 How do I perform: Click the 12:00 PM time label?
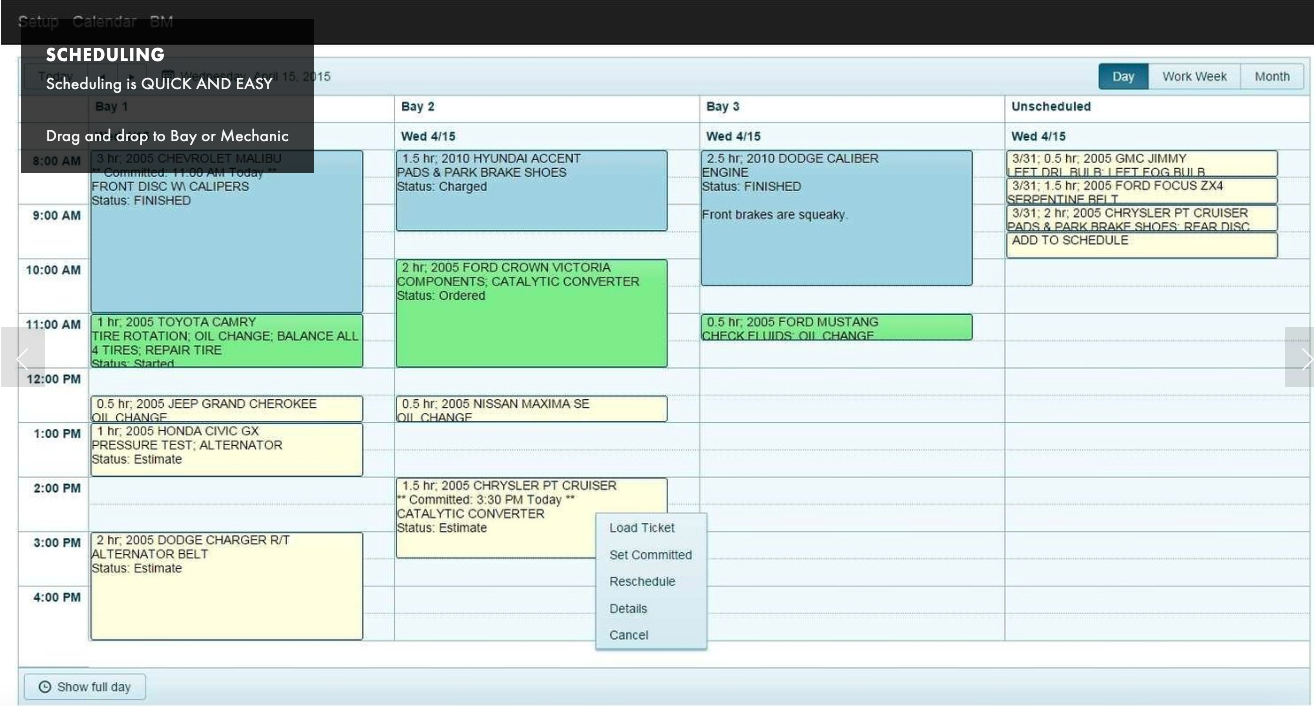pos(53,379)
